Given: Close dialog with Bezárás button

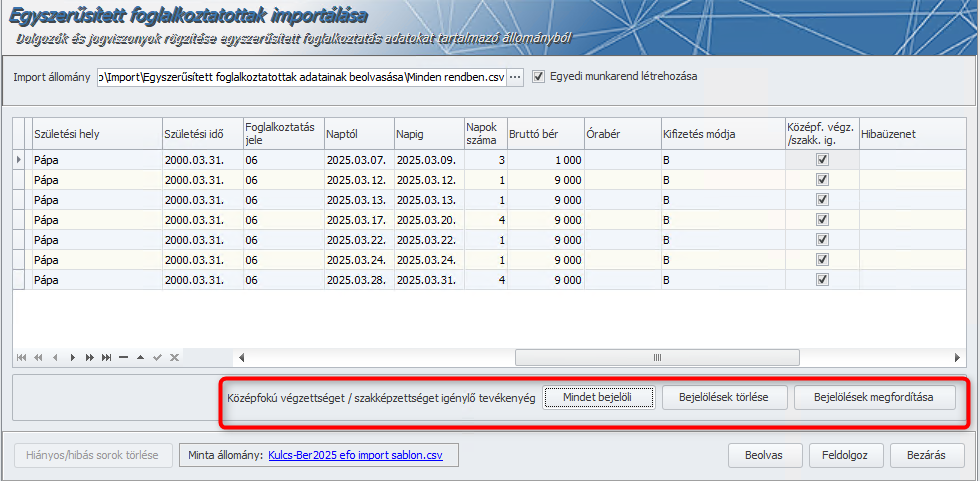Looking at the screenshot, I should (x=927, y=455).
